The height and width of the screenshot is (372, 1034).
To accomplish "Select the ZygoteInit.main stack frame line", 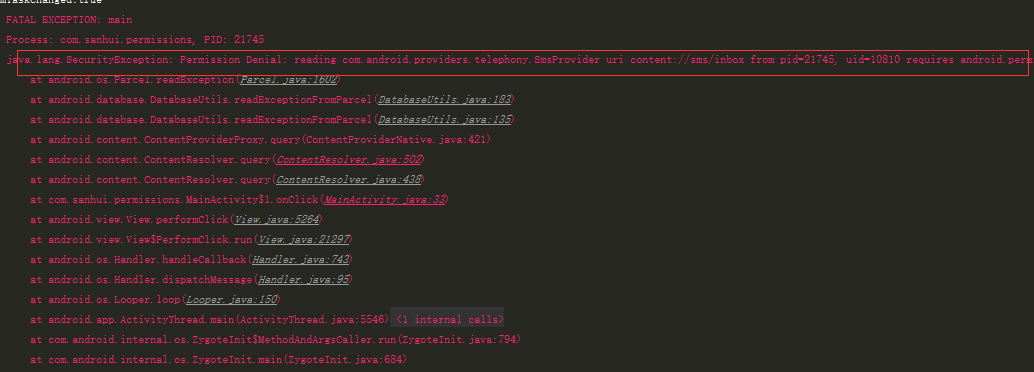I will (x=218, y=360).
